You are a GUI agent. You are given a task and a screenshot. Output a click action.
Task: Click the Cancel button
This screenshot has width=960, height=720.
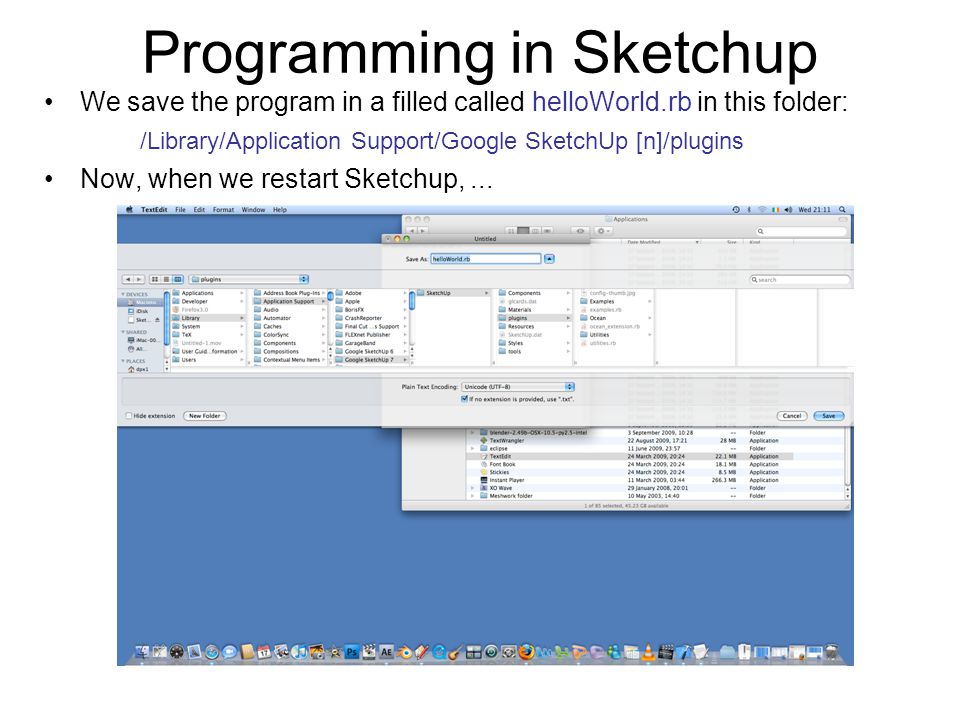[x=792, y=416]
